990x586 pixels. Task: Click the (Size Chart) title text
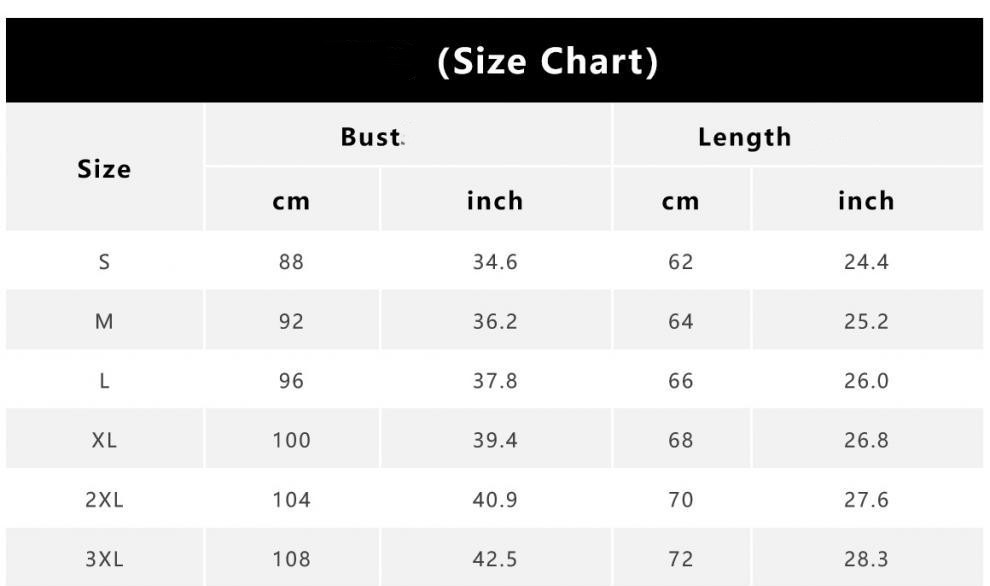click(x=548, y=62)
